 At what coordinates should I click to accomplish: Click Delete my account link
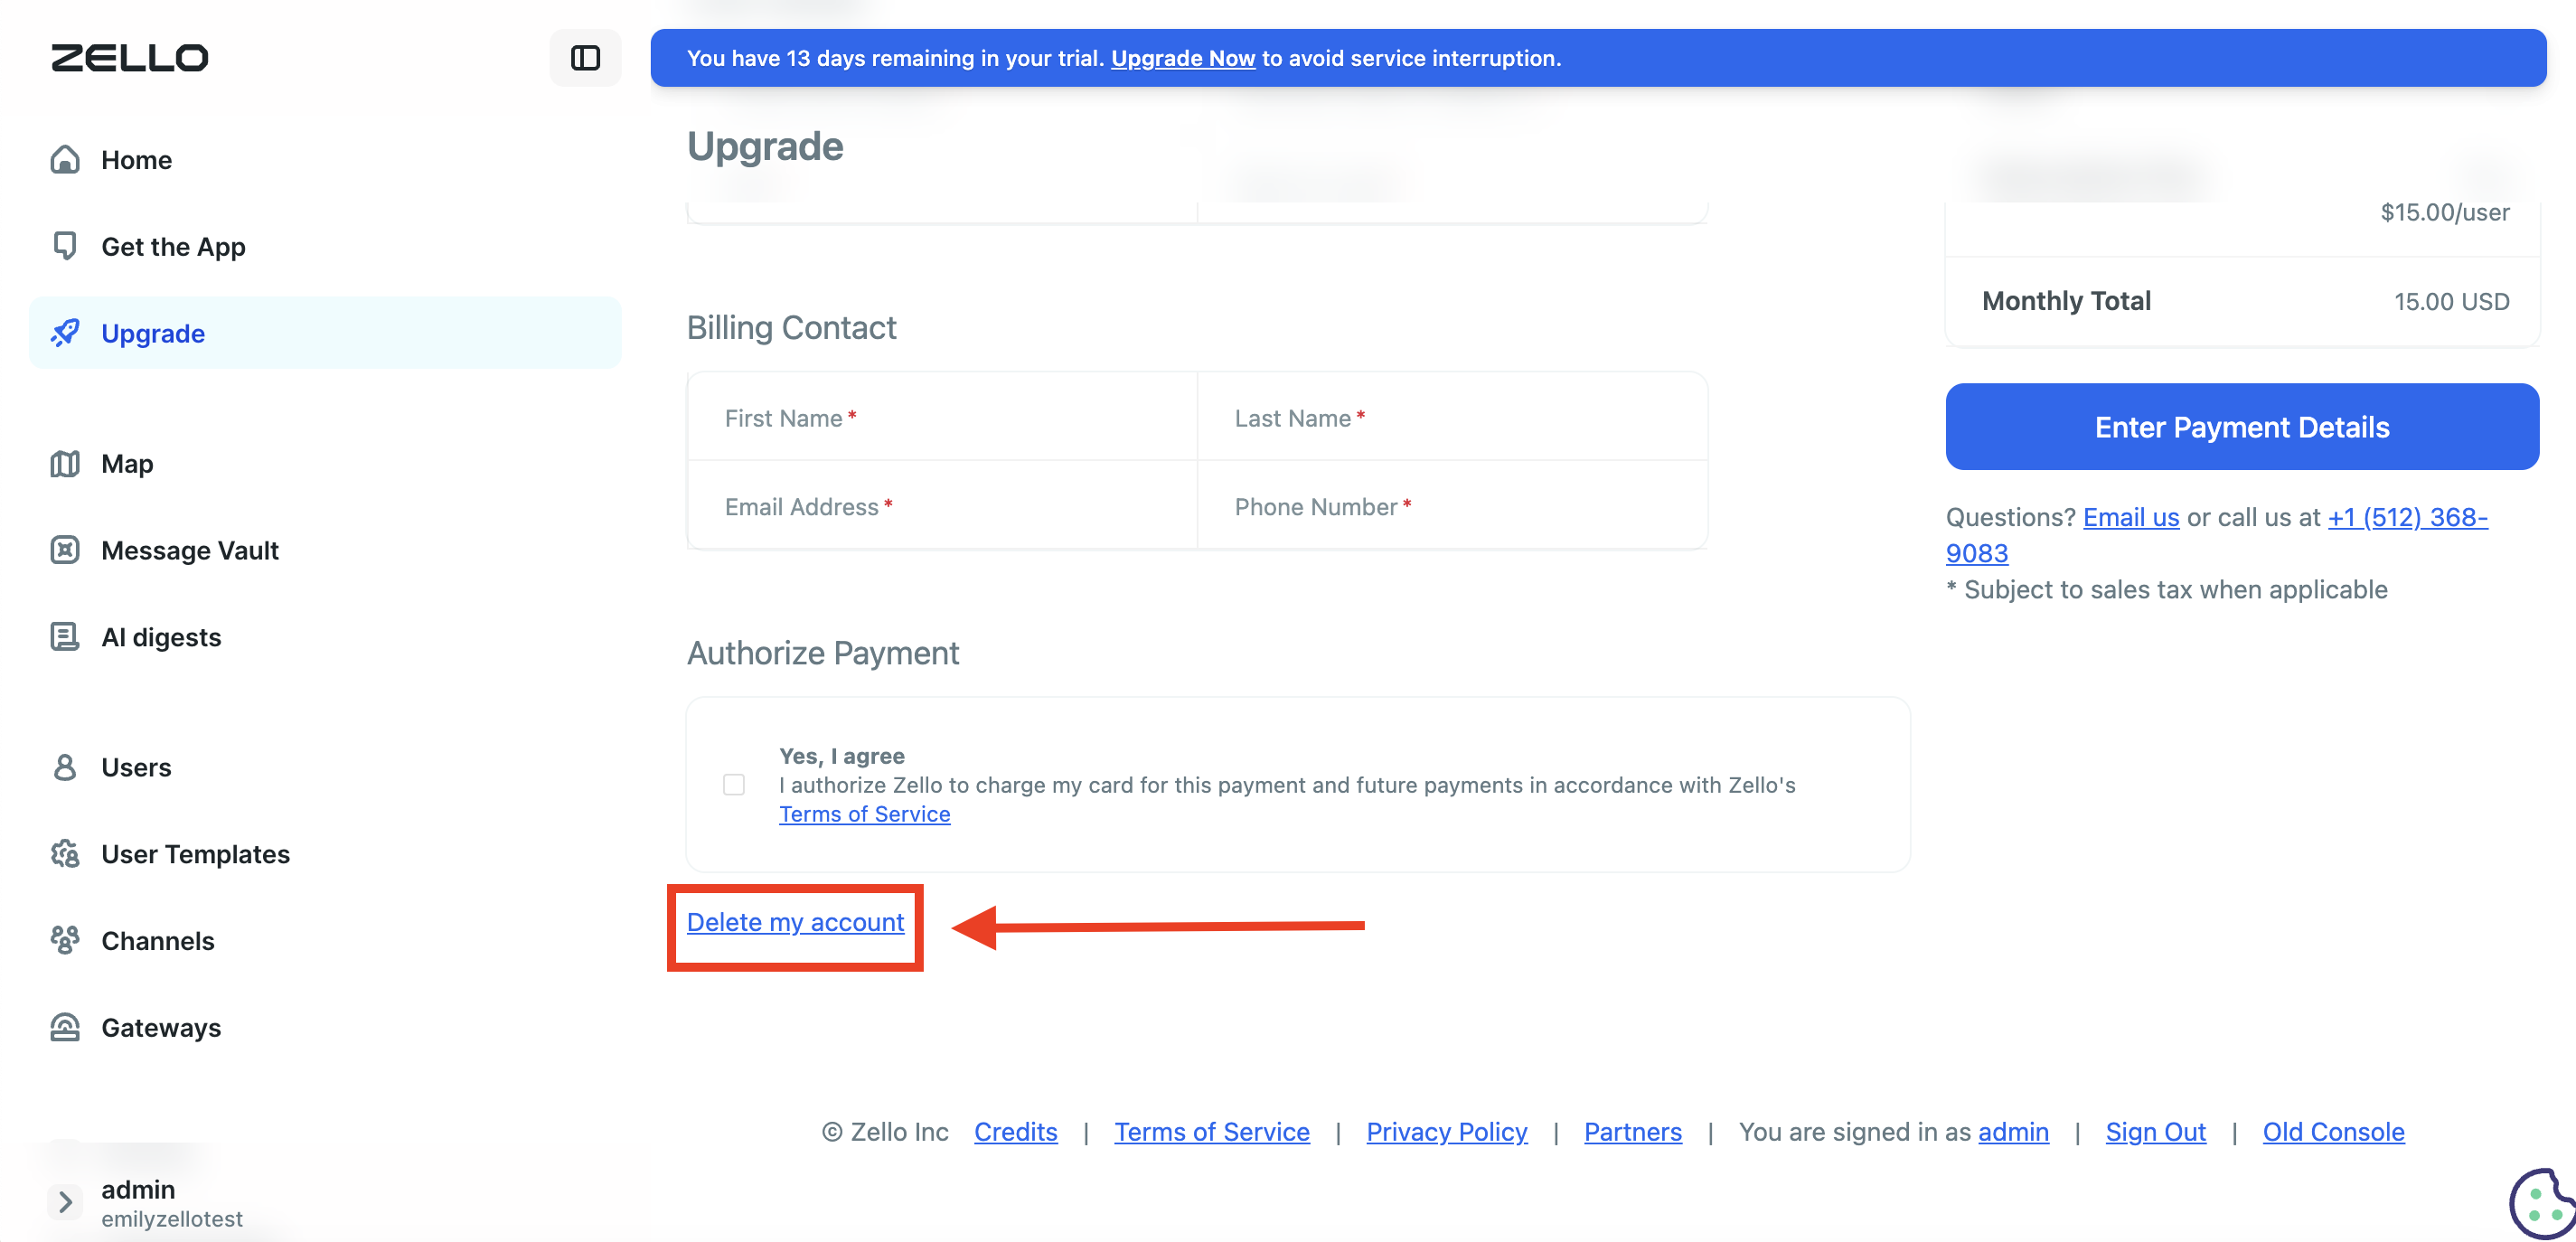pos(795,922)
